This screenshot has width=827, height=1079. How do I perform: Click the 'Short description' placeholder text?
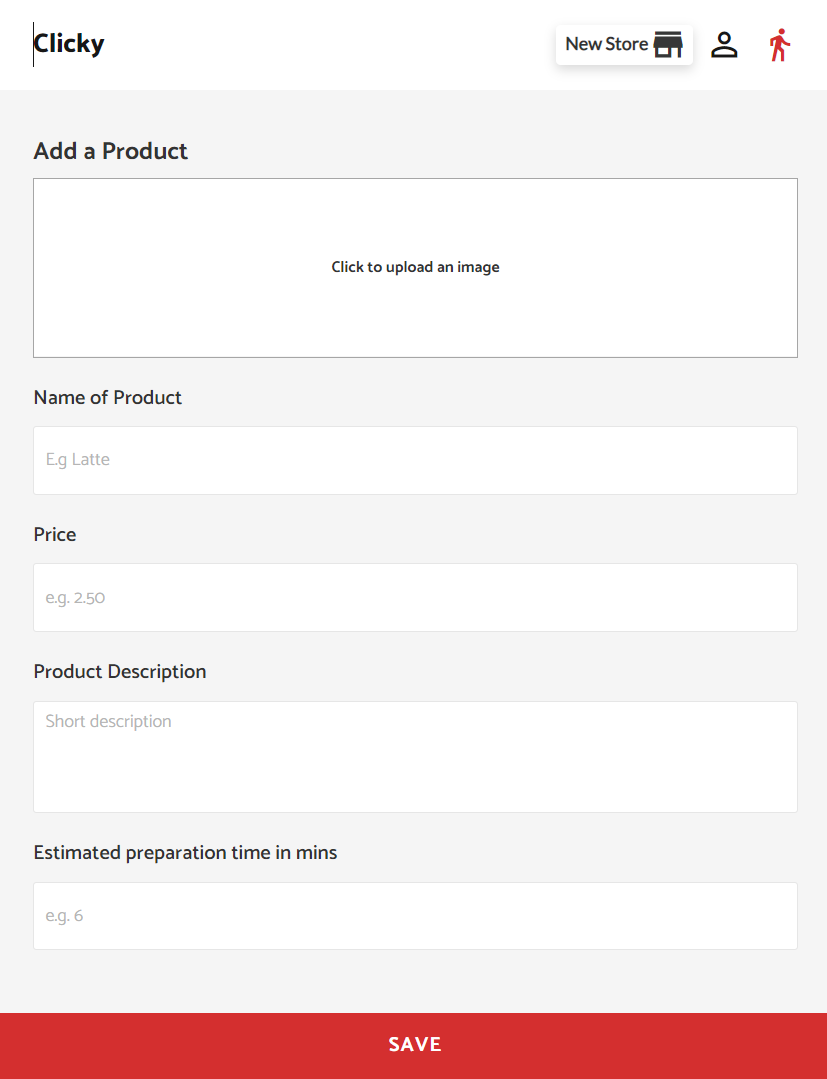point(109,721)
